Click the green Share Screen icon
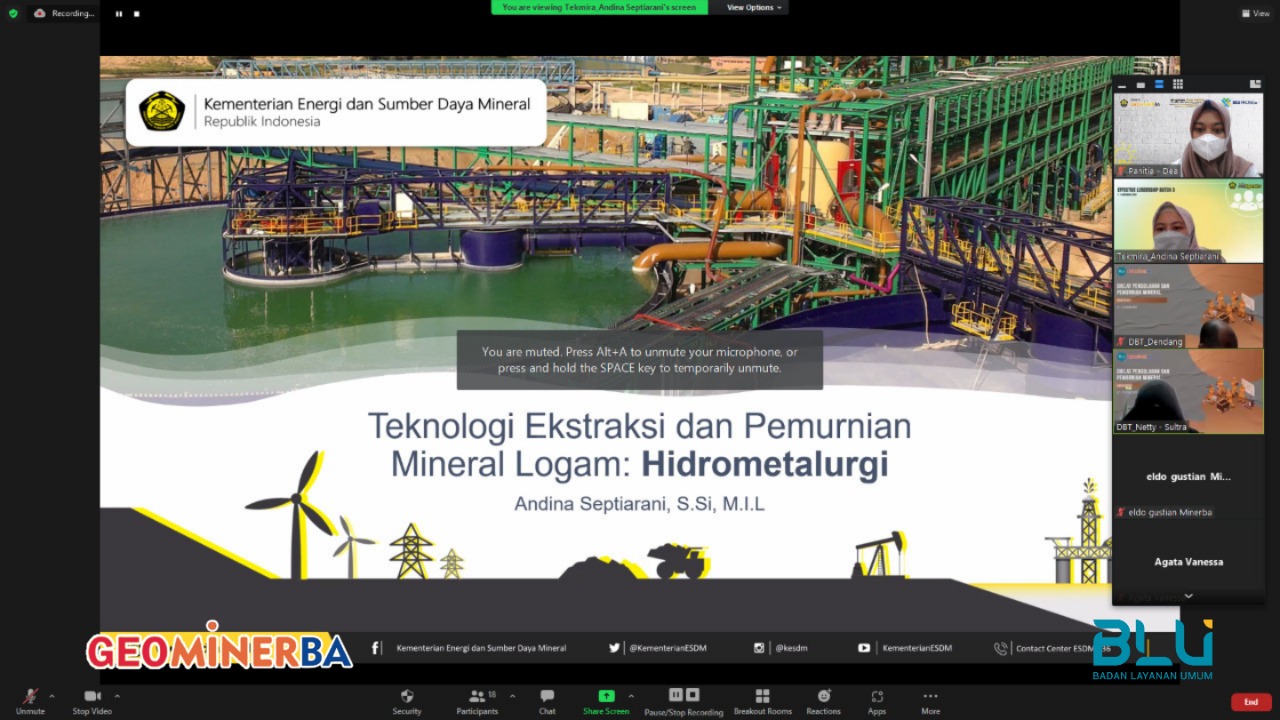The width and height of the screenshot is (1280, 720). point(606,696)
